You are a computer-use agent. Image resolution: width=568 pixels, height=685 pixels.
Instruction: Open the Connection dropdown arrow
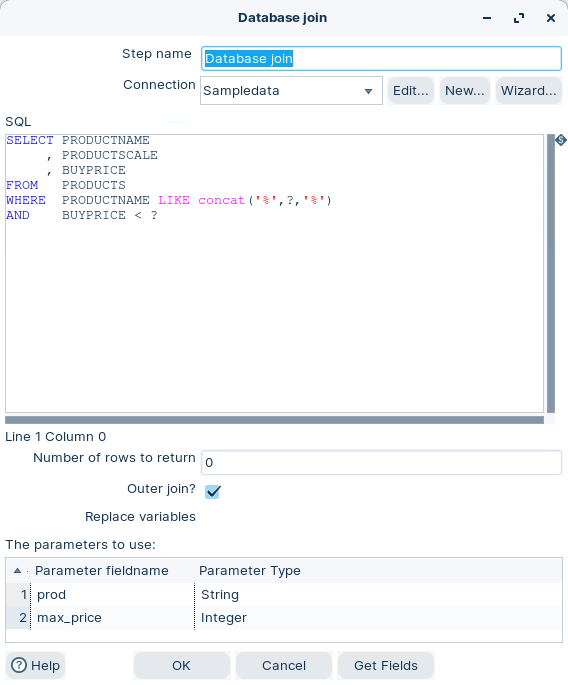coord(368,91)
